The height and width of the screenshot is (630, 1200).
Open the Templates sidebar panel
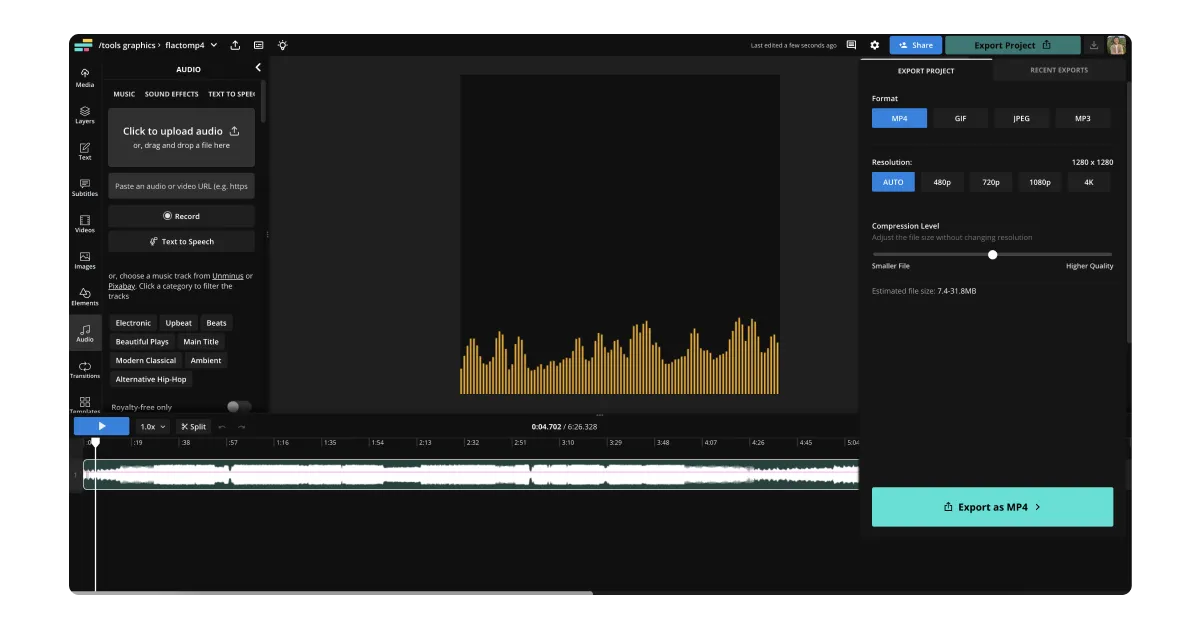pos(85,405)
